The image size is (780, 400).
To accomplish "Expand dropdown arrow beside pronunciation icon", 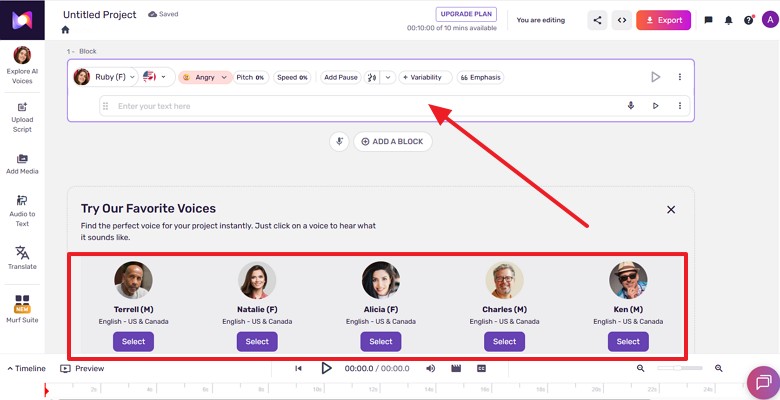I will pyautogui.click(x=388, y=78).
